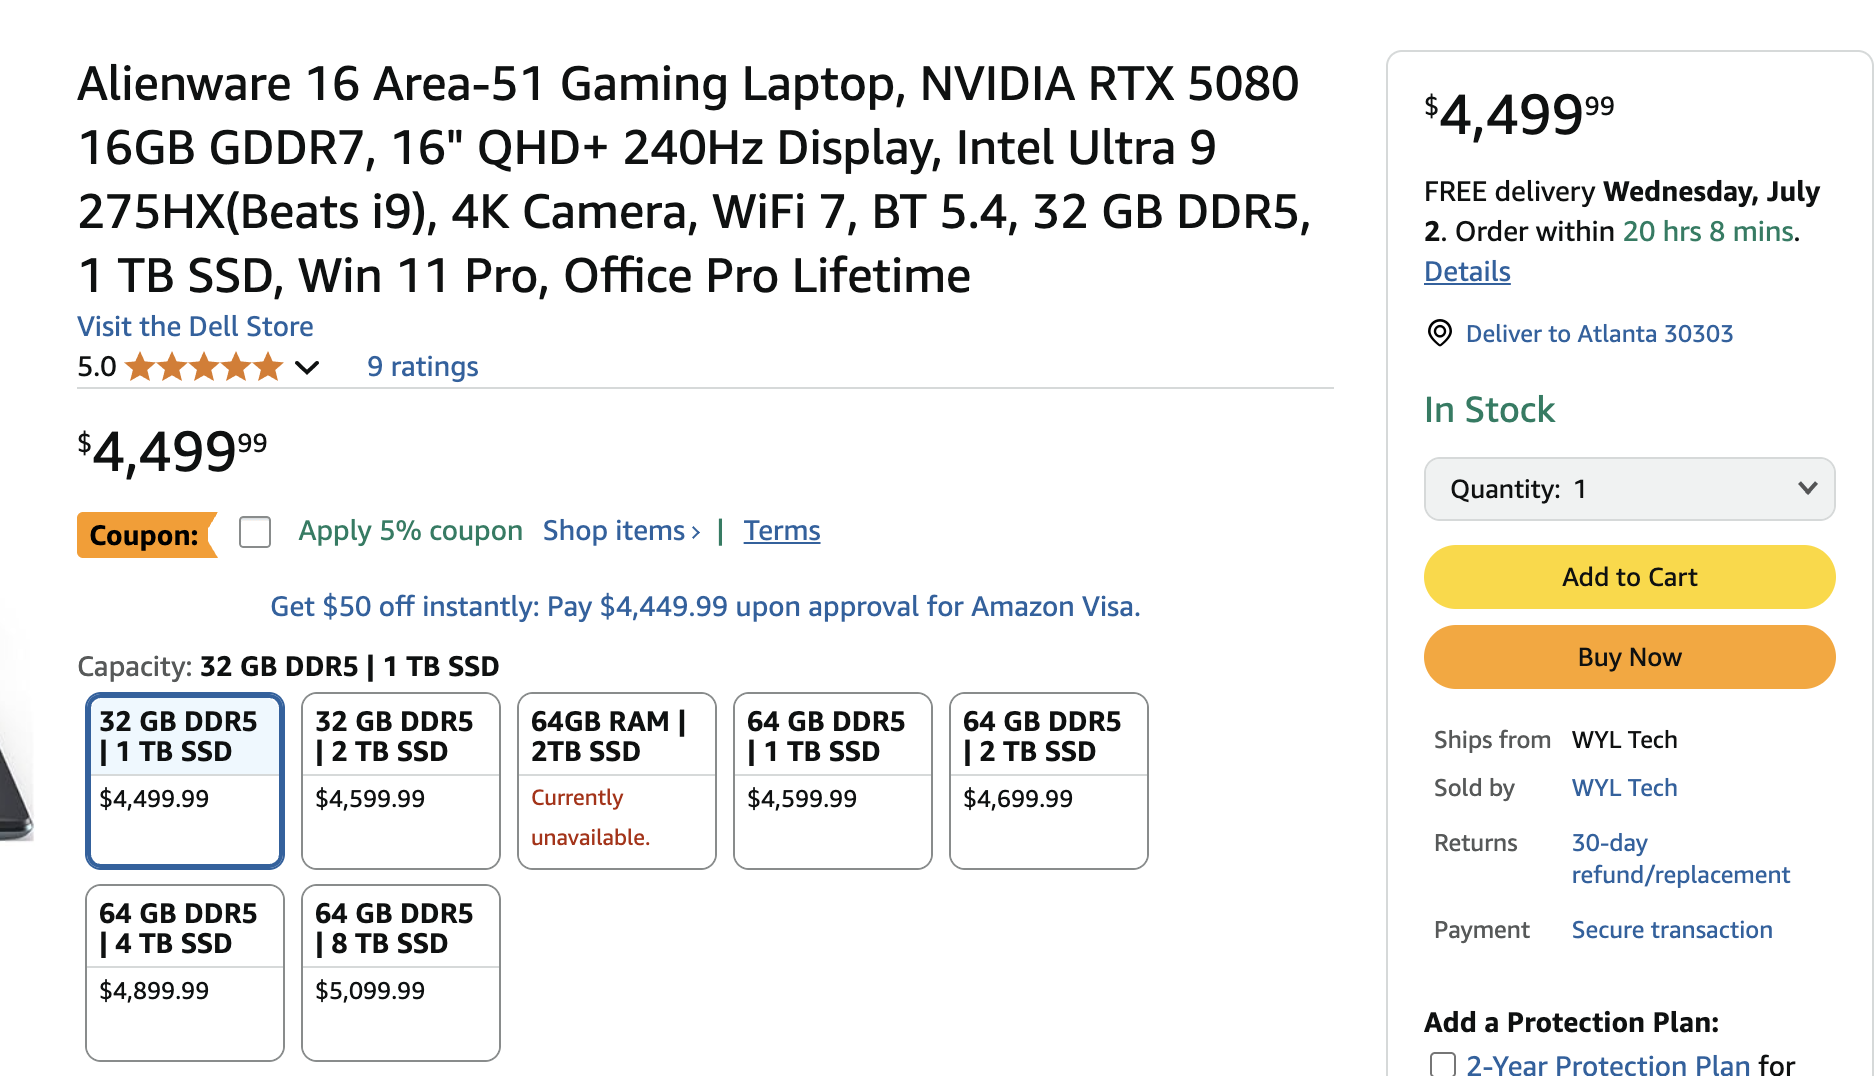Click the five-star rating icons
This screenshot has width=1876, height=1076.
pos(204,367)
